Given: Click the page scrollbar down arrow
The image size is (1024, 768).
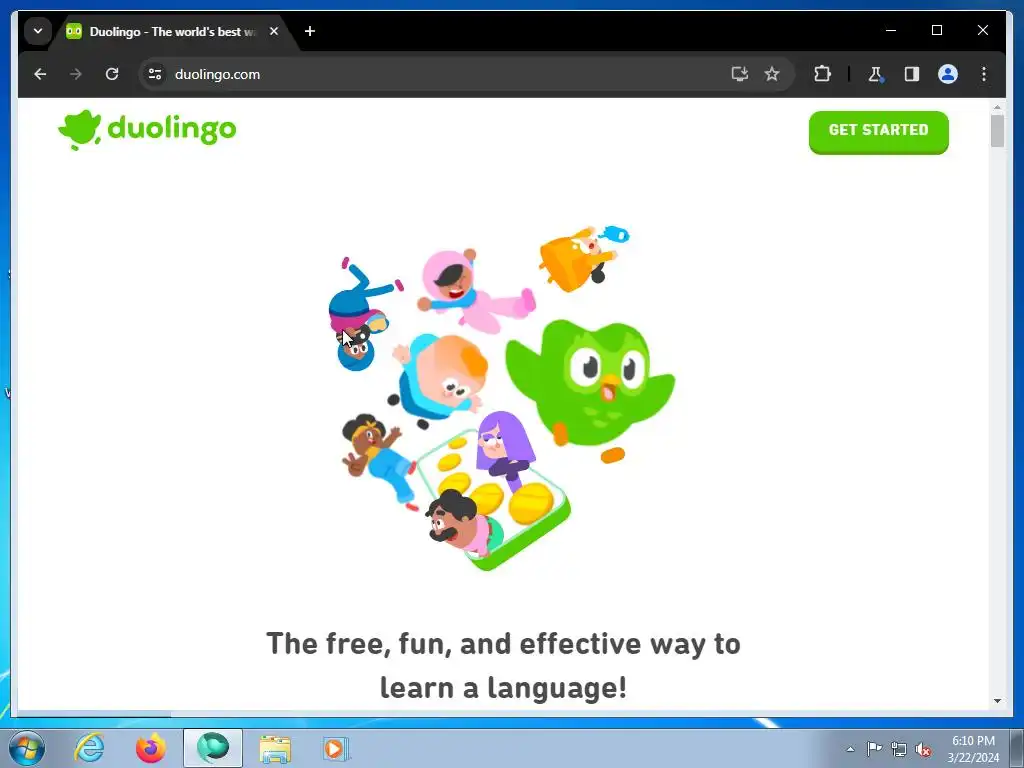Looking at the screenshot, I should (997, 701).
